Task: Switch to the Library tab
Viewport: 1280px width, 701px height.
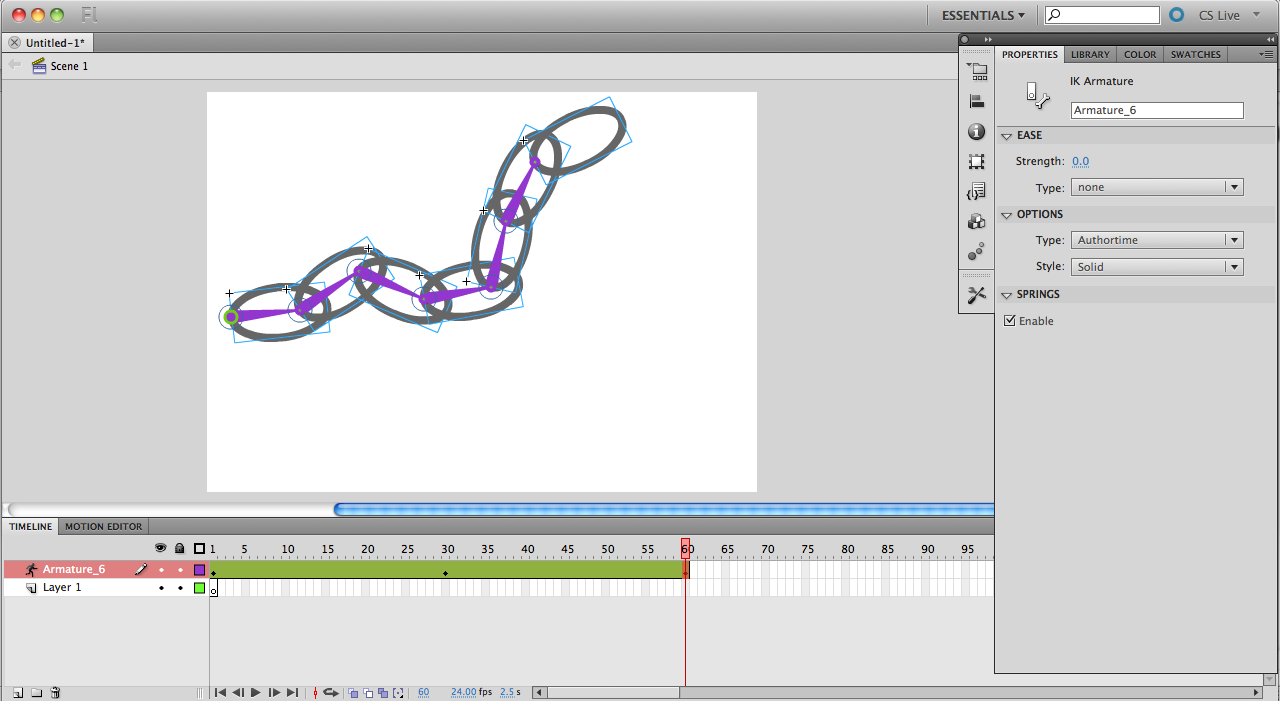Action: (x=1089, y=54)
